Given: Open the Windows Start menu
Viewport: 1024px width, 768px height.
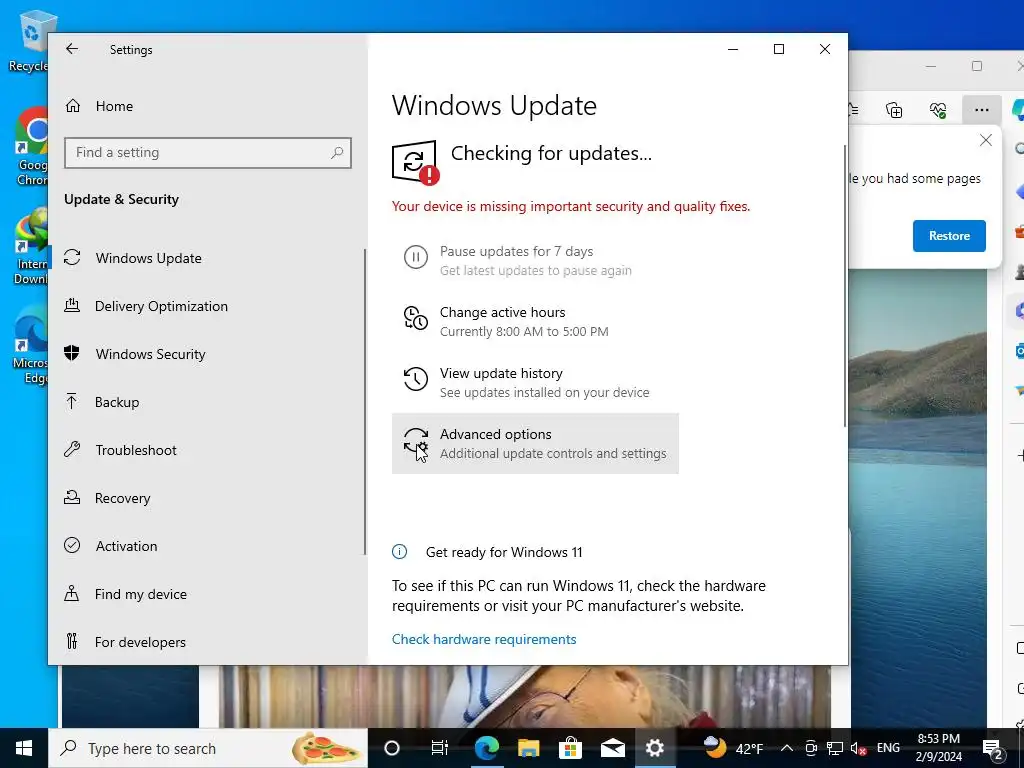Looking at the screenshot, I should (x=24, y=748).
